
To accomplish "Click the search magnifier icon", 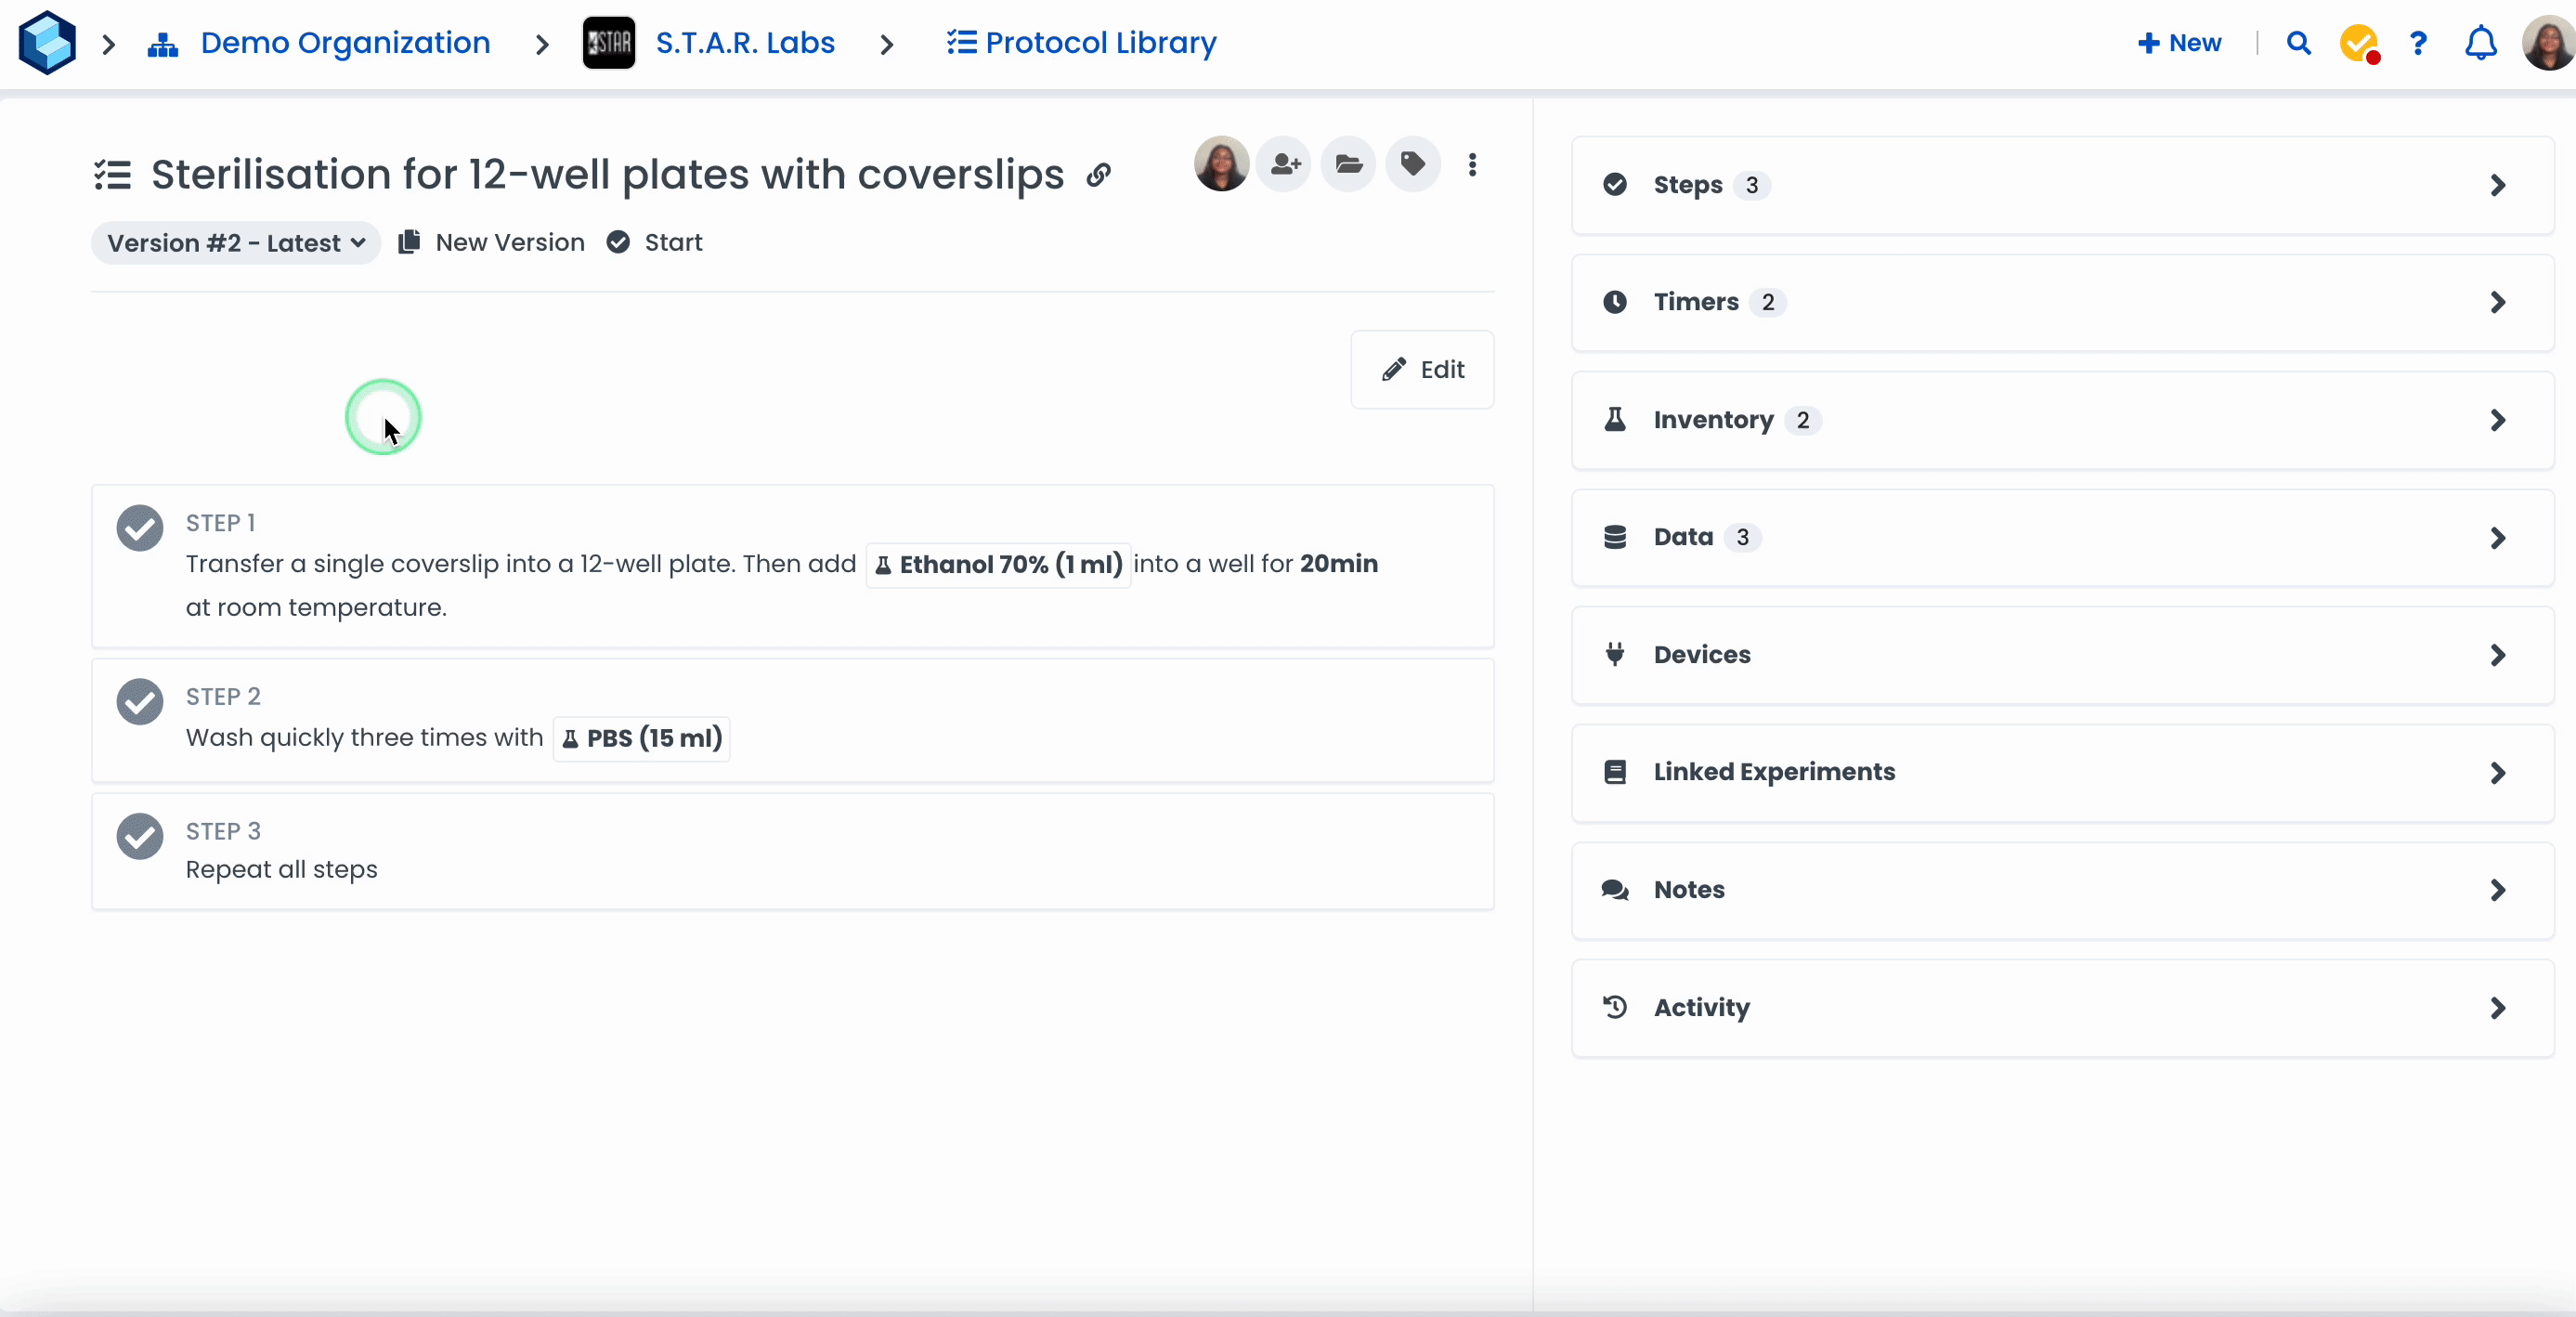I will [2298, 43].
